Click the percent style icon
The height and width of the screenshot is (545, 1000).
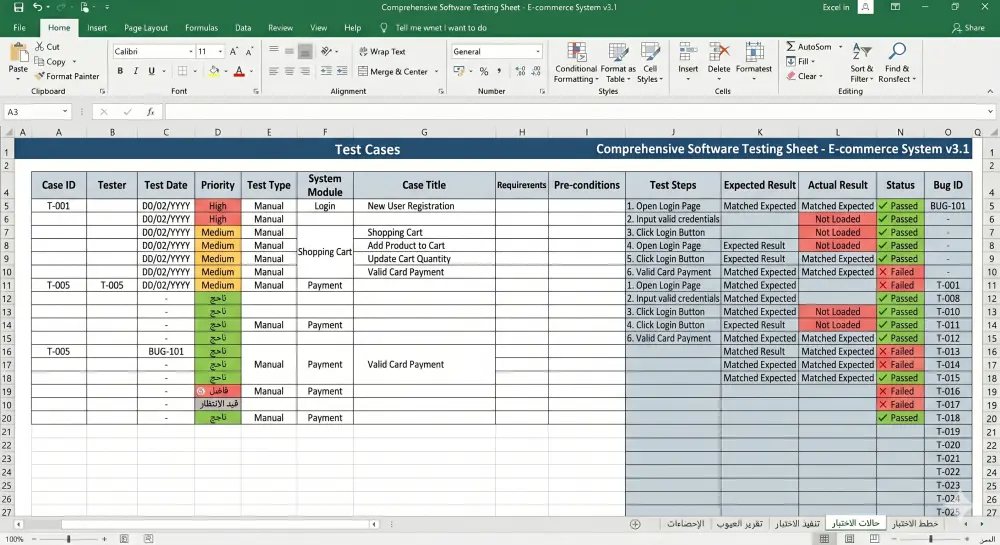[x=484, y=71]
